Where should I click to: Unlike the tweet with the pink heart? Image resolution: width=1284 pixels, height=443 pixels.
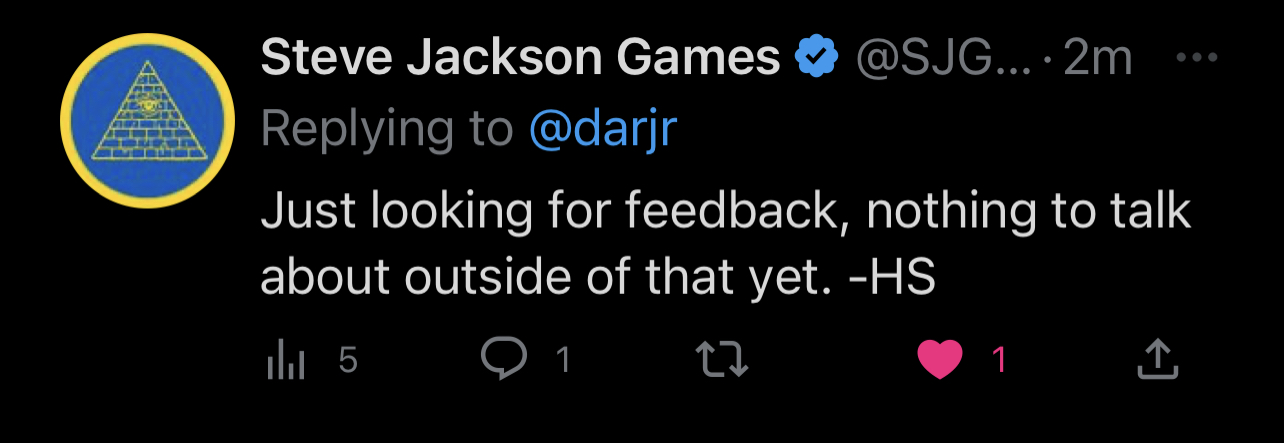point(939,360)
